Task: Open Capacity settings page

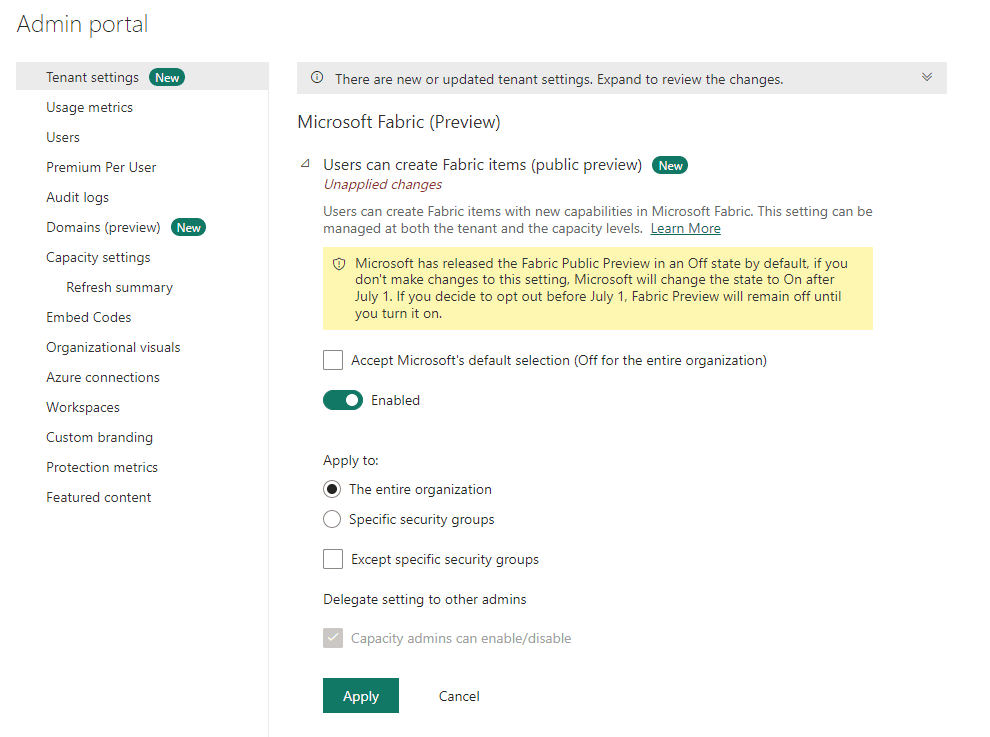Action: (98, 258)
